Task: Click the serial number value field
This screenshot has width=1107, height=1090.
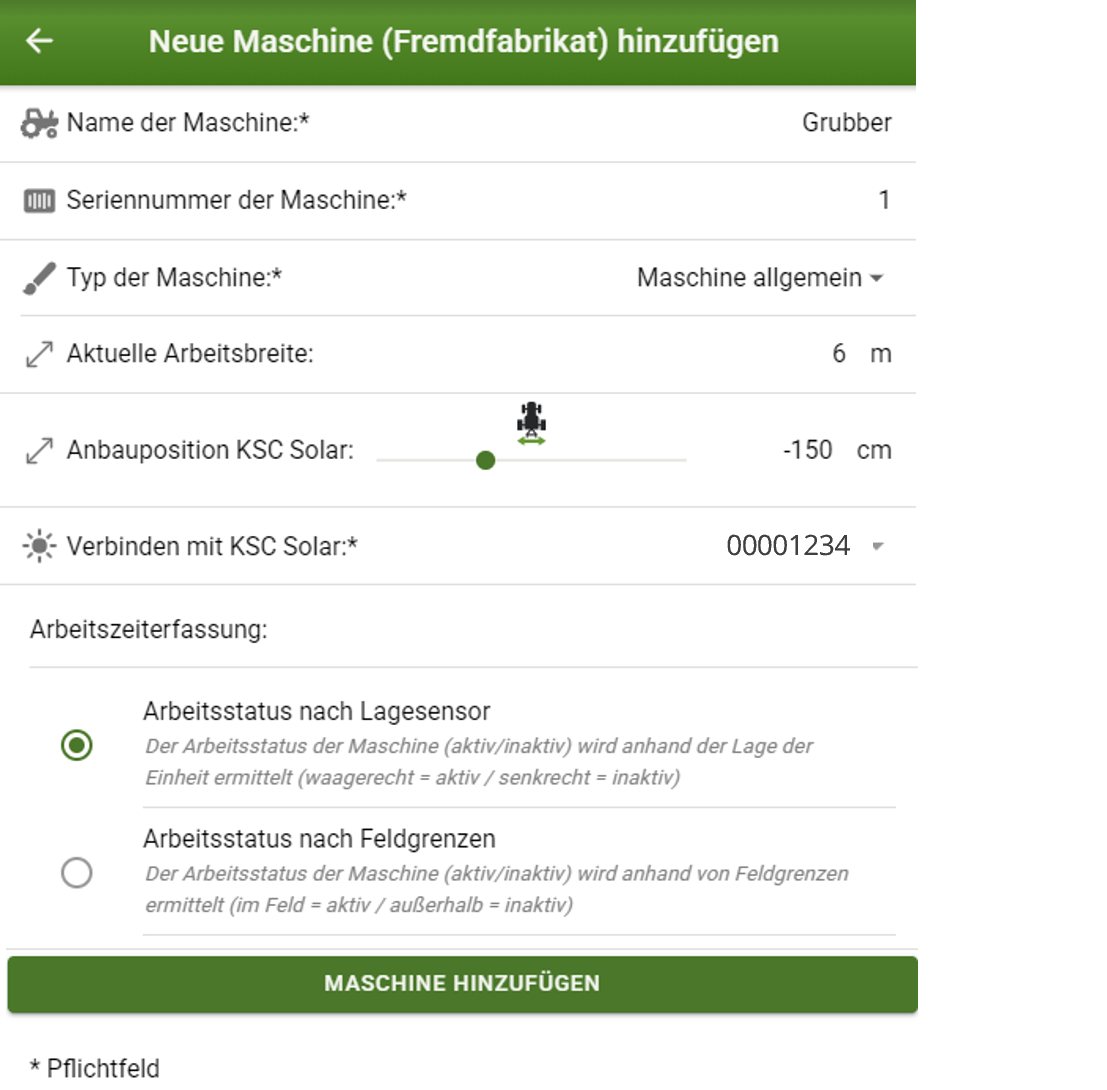Action: 883,201
